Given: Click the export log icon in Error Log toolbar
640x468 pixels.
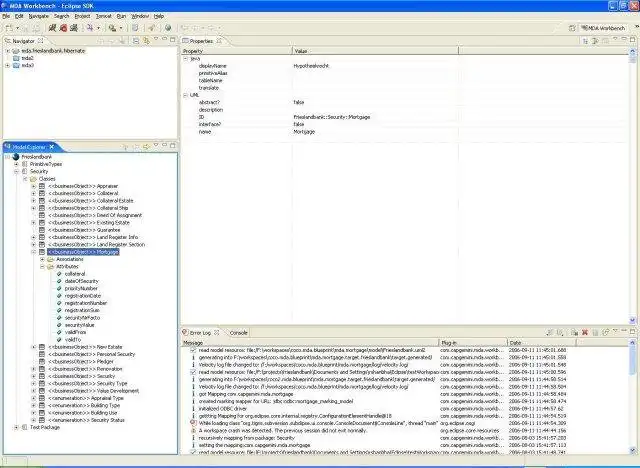Looking at the screenshot, I should (550, 333).
